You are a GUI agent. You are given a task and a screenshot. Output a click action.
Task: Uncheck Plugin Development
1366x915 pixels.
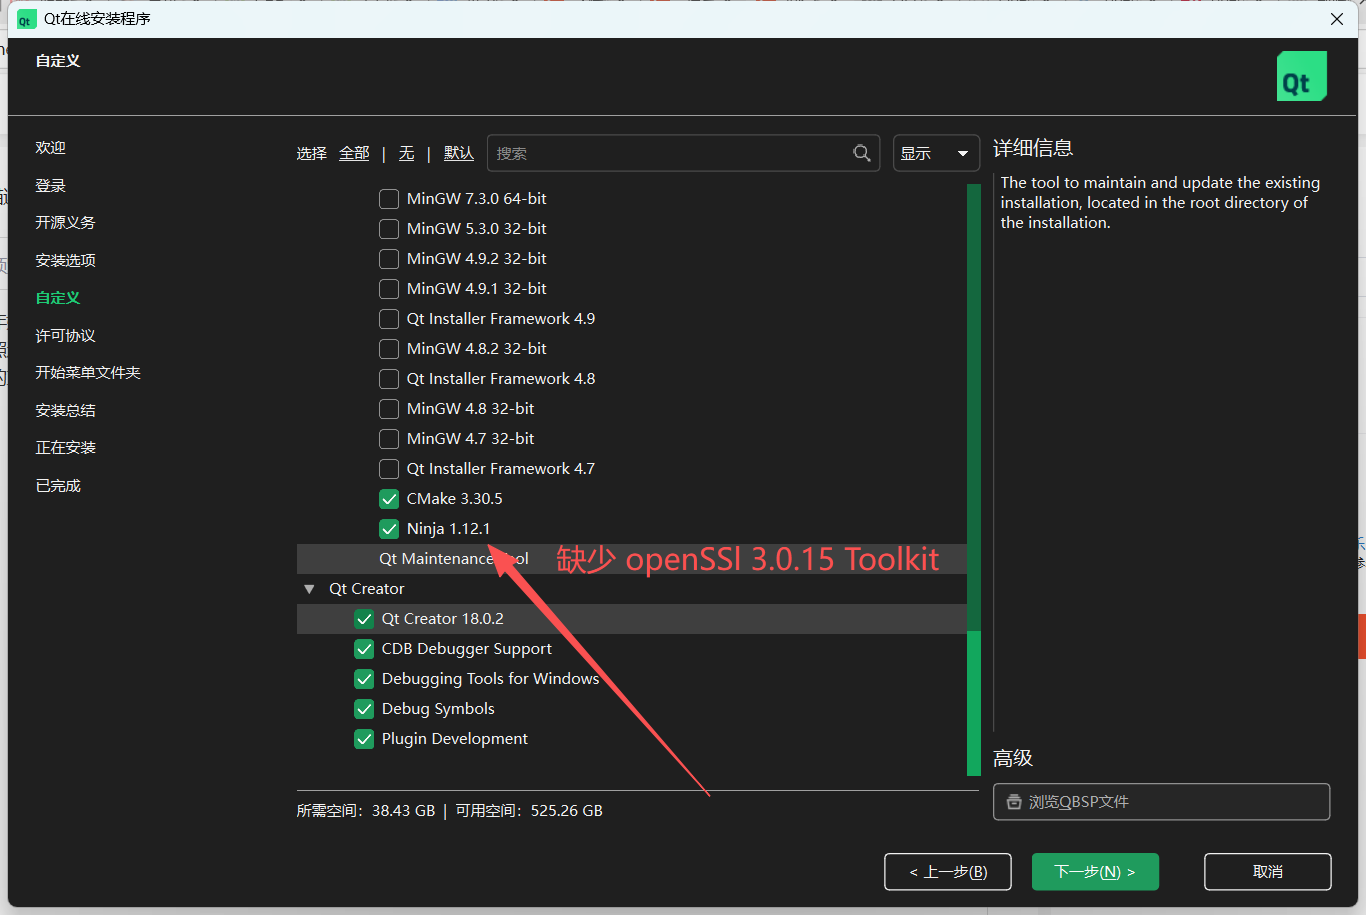pyautogui.click(x=364, y=739)
